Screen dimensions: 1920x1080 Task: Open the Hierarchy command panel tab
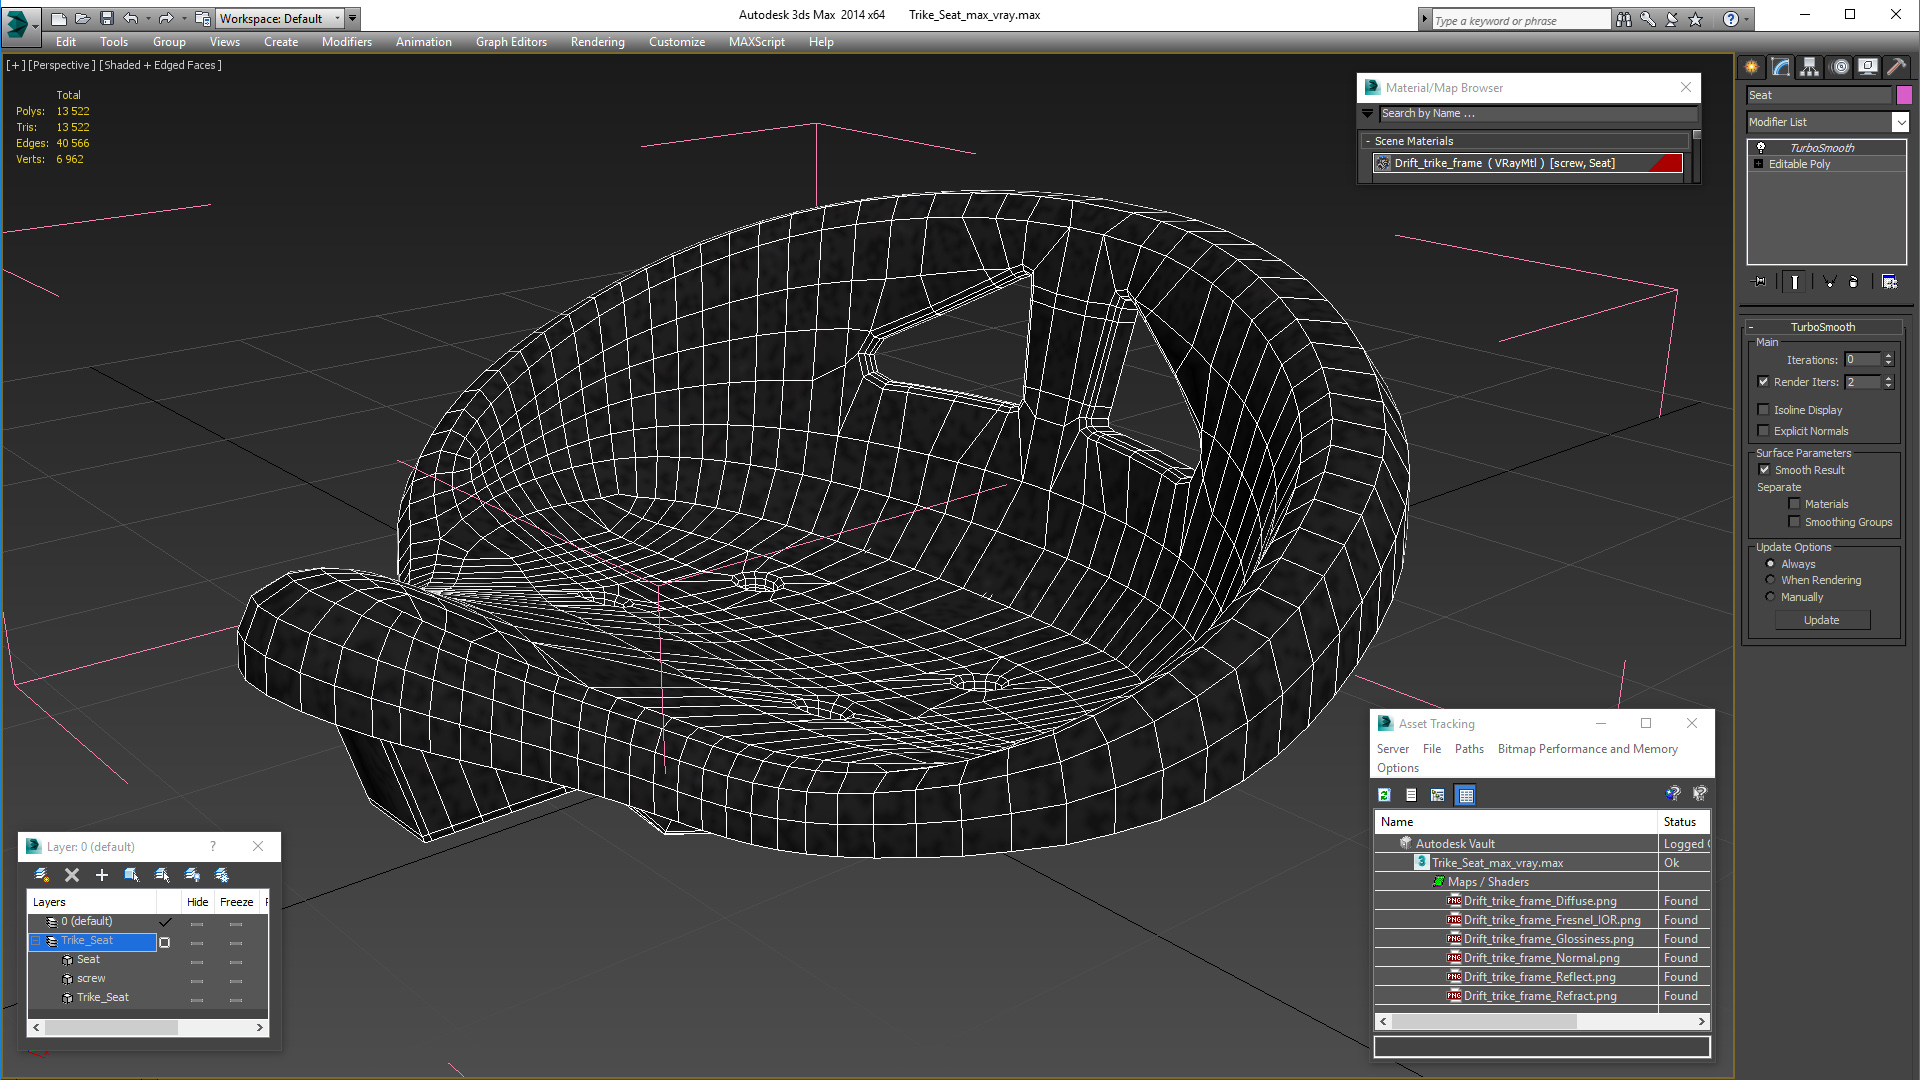(1810, 67)
